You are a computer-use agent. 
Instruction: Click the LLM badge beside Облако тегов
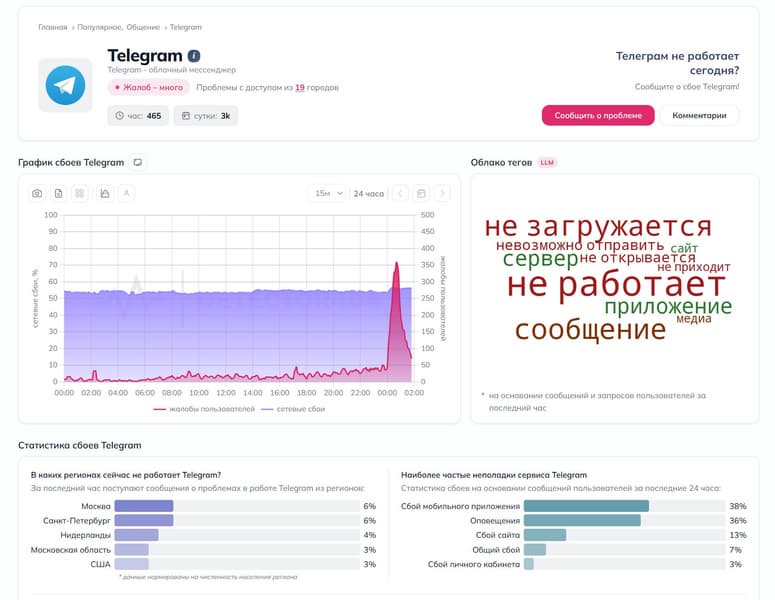(x=547, y=163)
